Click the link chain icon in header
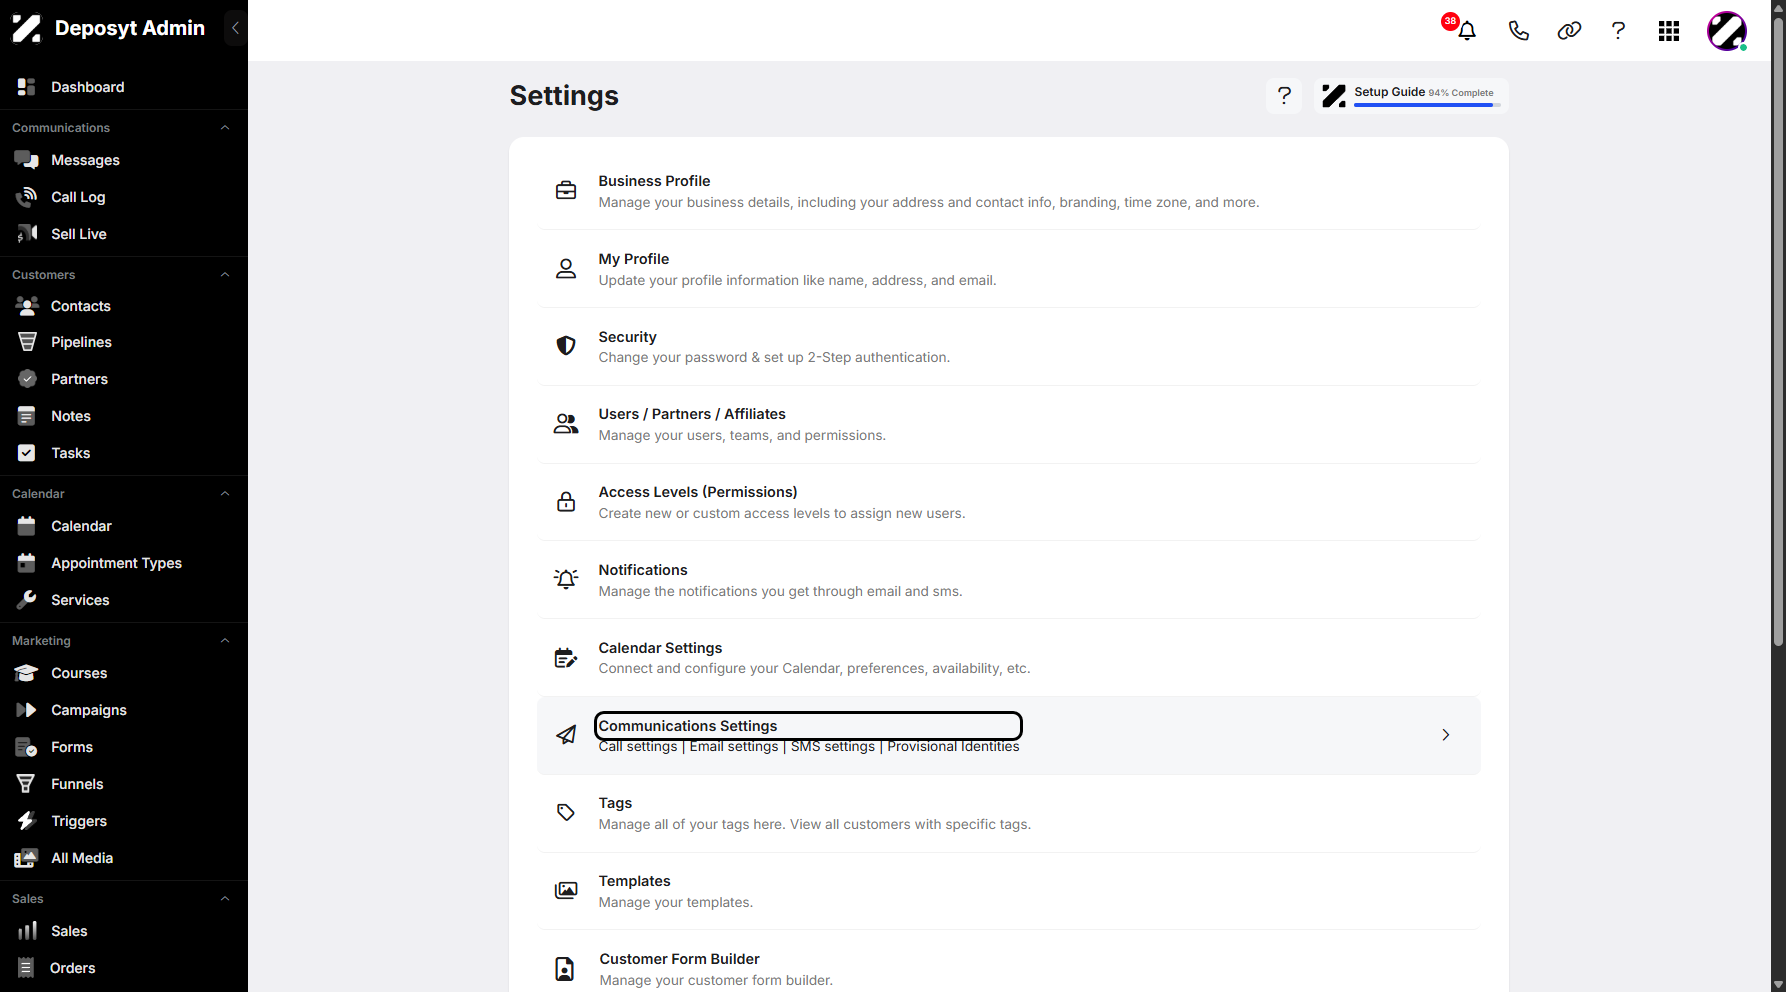This screenshot has width=1786, height=992. 1569,31
